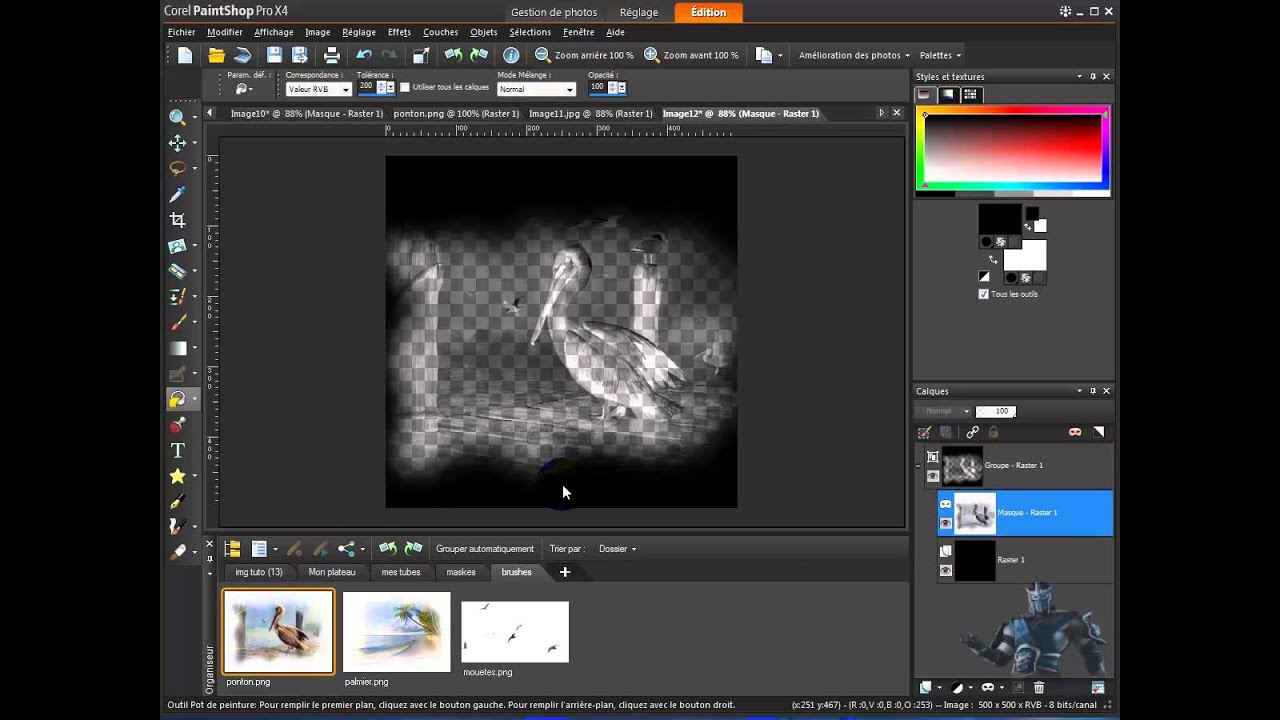The height and width of the screenshot is (720, 1280).
Task: Switch to Image11.jpg document tab
Action: click(591, 114)
